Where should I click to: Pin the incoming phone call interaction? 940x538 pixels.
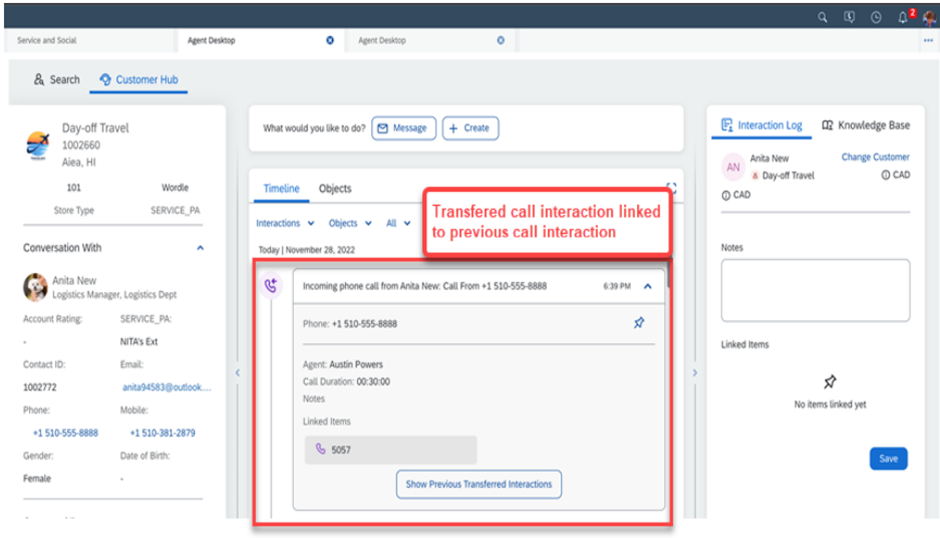coord(639,323)
